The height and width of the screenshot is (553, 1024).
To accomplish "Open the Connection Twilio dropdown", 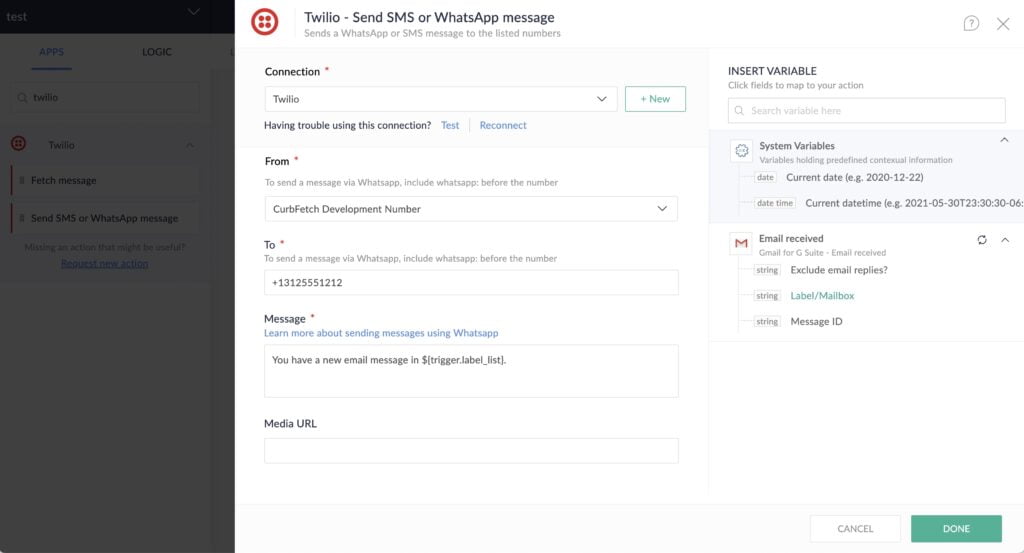I will (x=441, y=99).
